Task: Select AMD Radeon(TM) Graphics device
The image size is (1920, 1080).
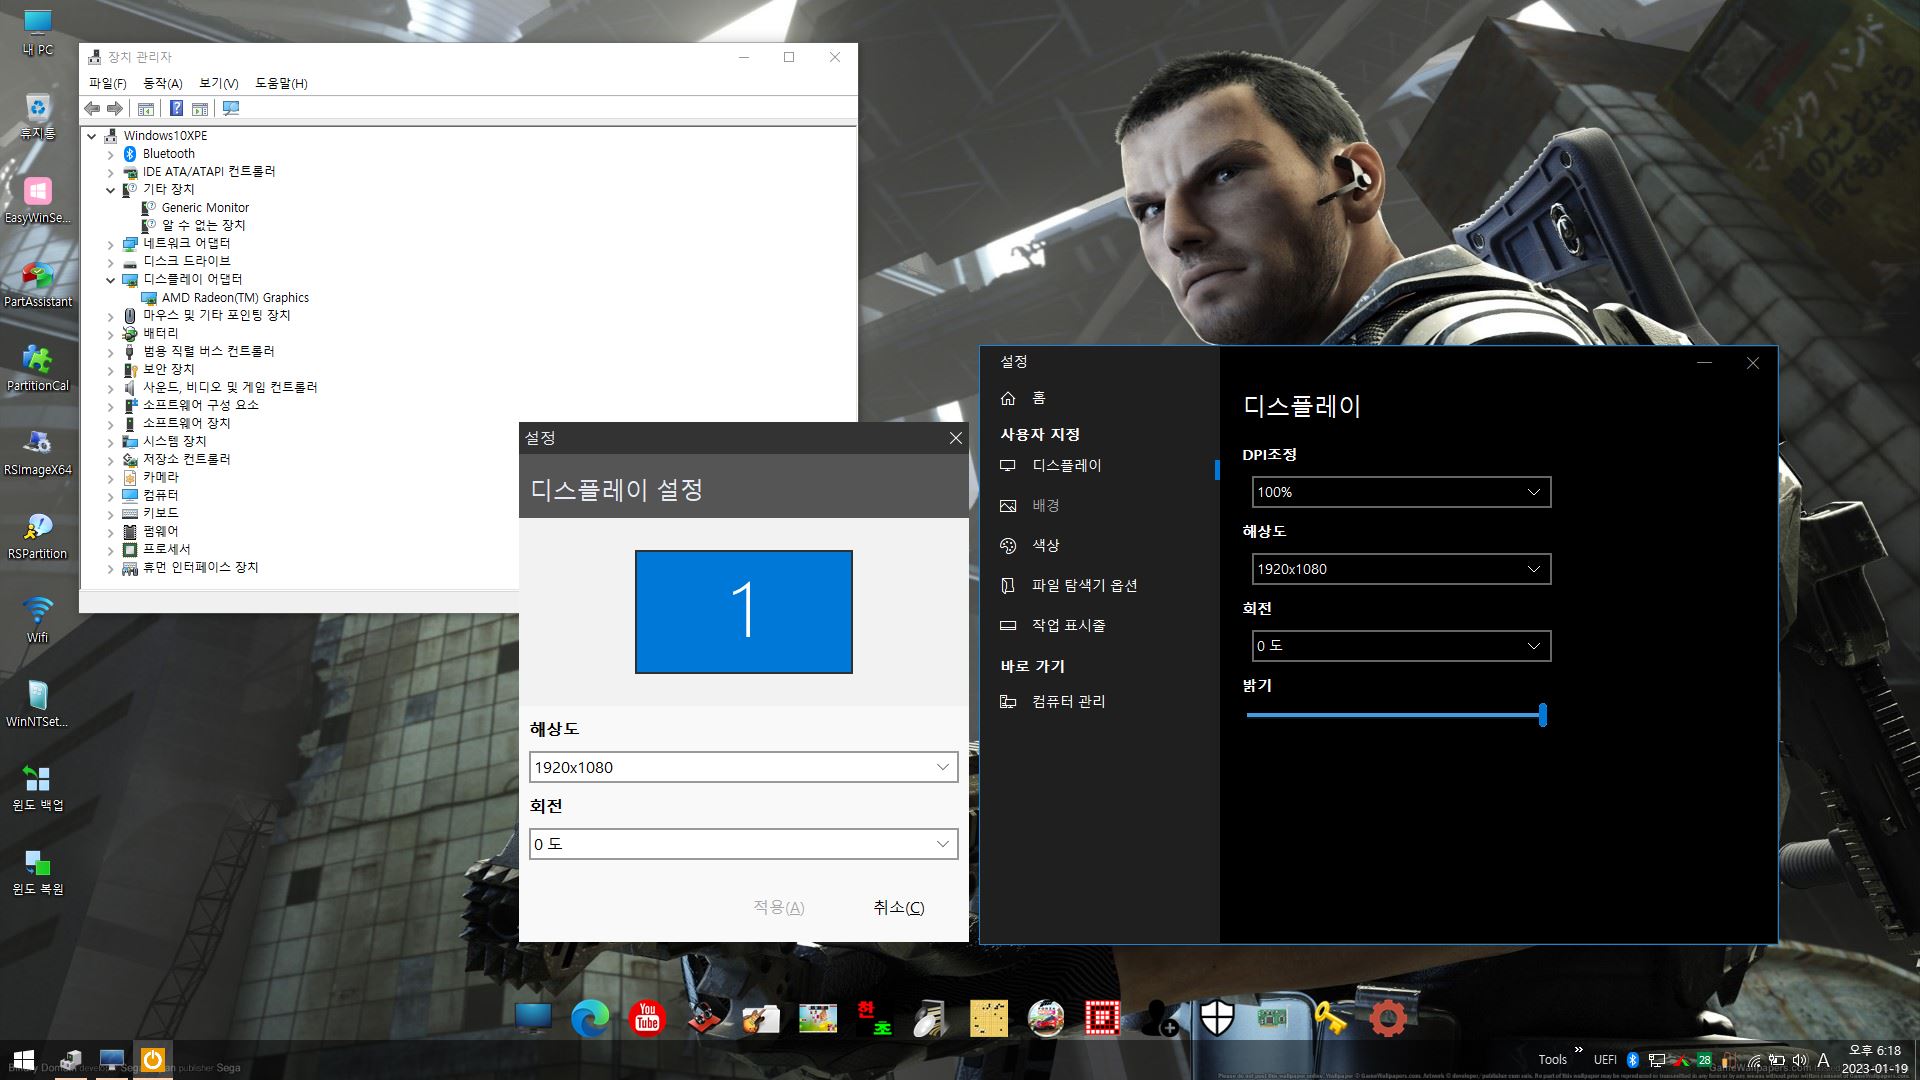Action: pyautogui.click(x=235, y=298)
